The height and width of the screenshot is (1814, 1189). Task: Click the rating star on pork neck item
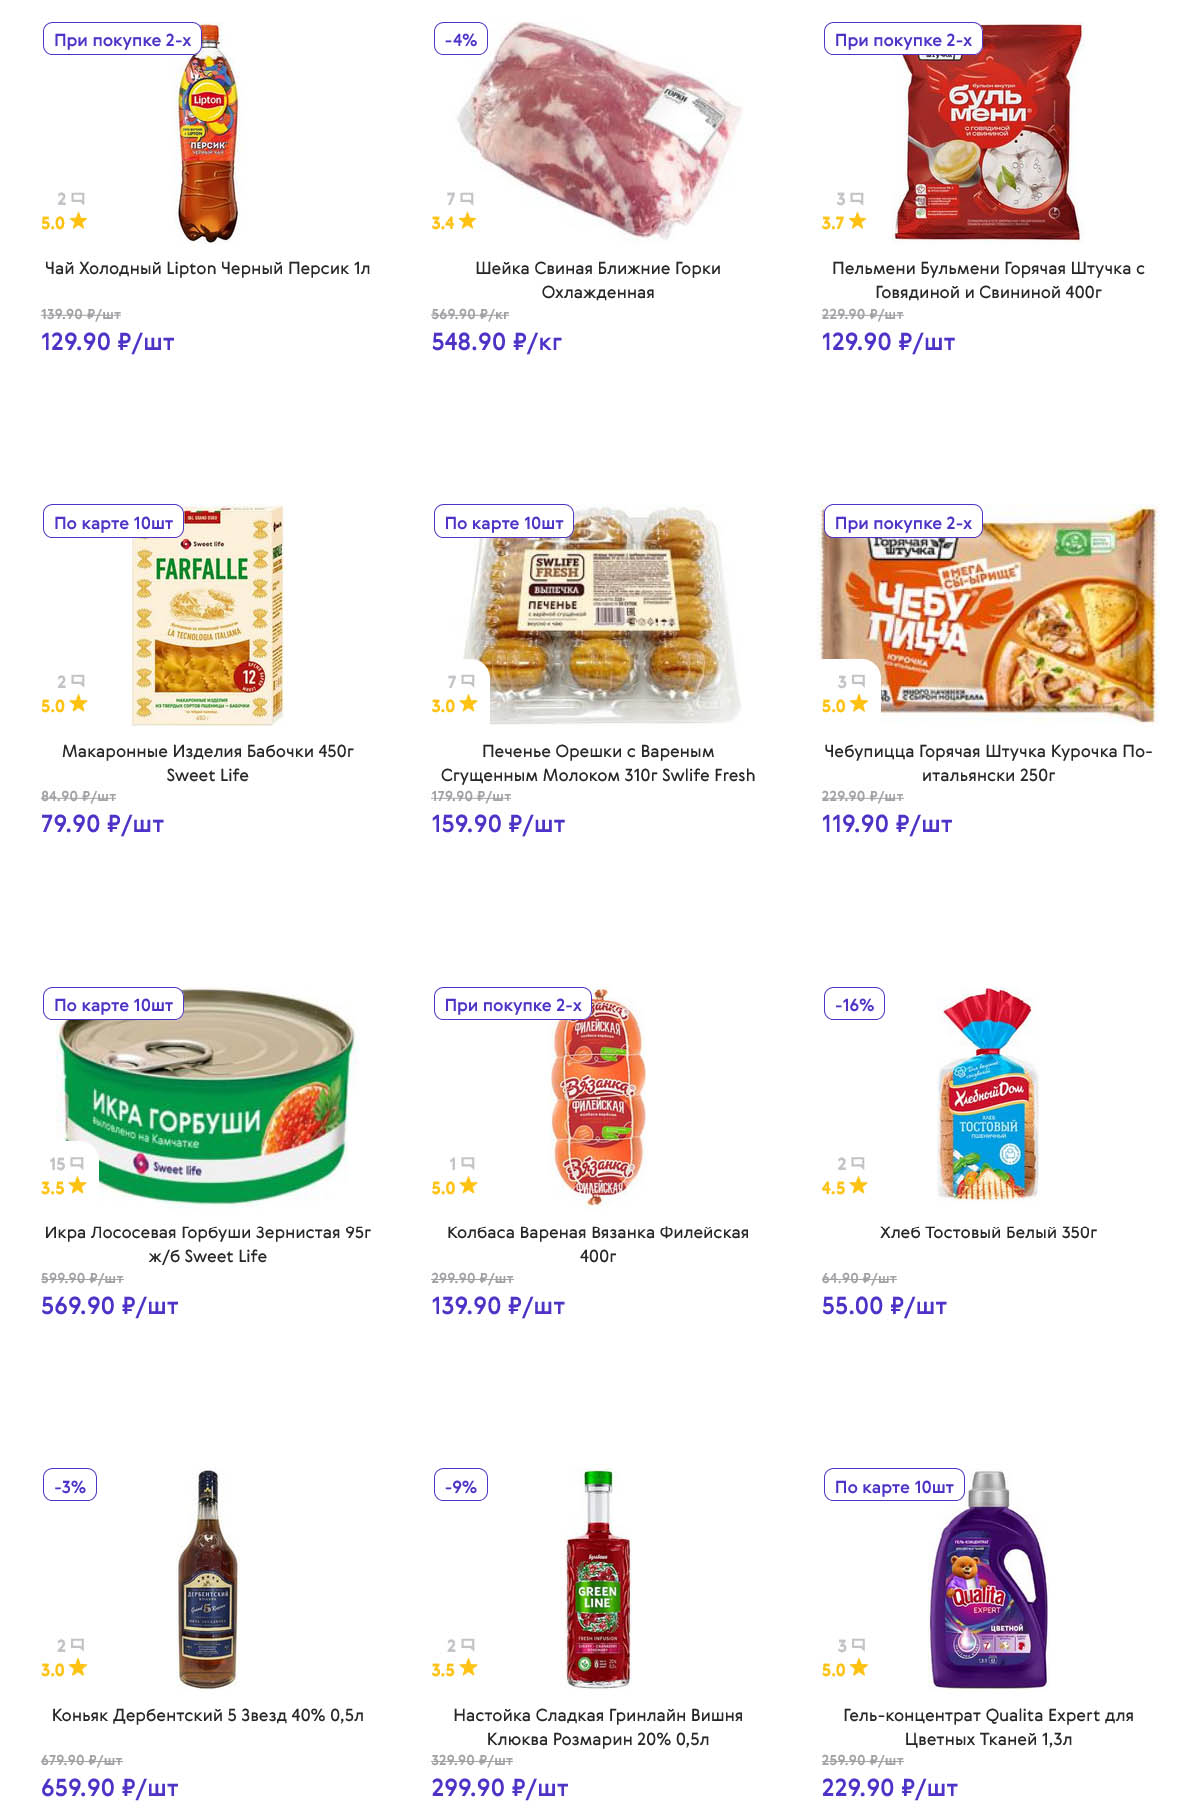[467, 221]
